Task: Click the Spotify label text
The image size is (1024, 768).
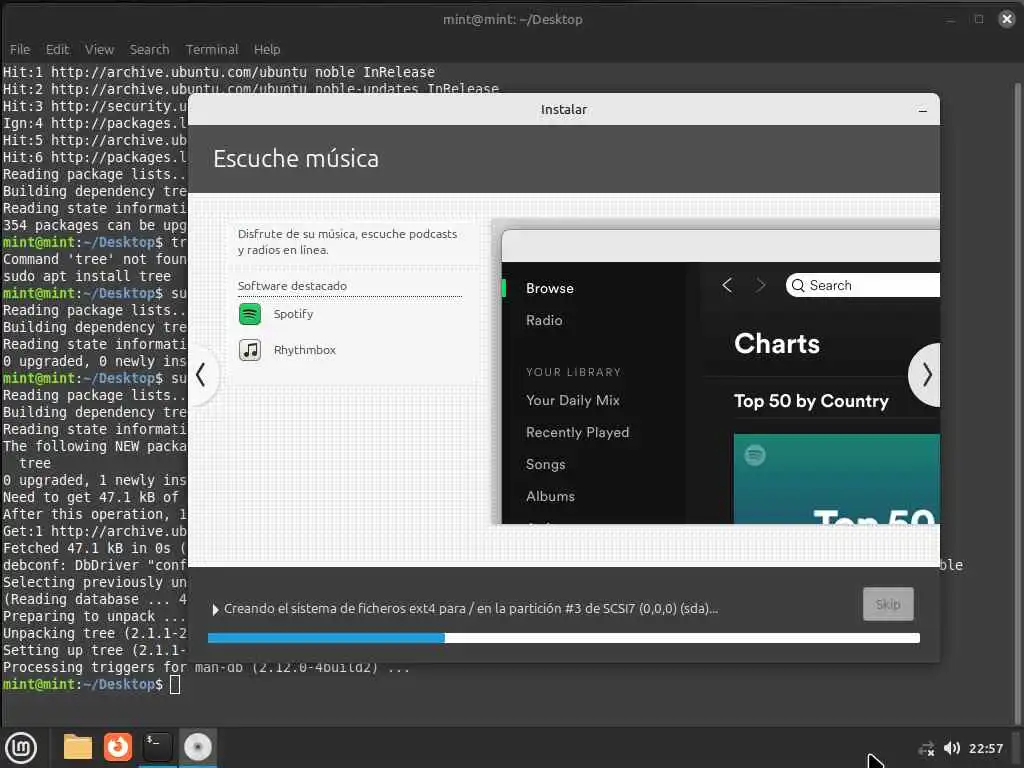Action: tap(293, 314)
